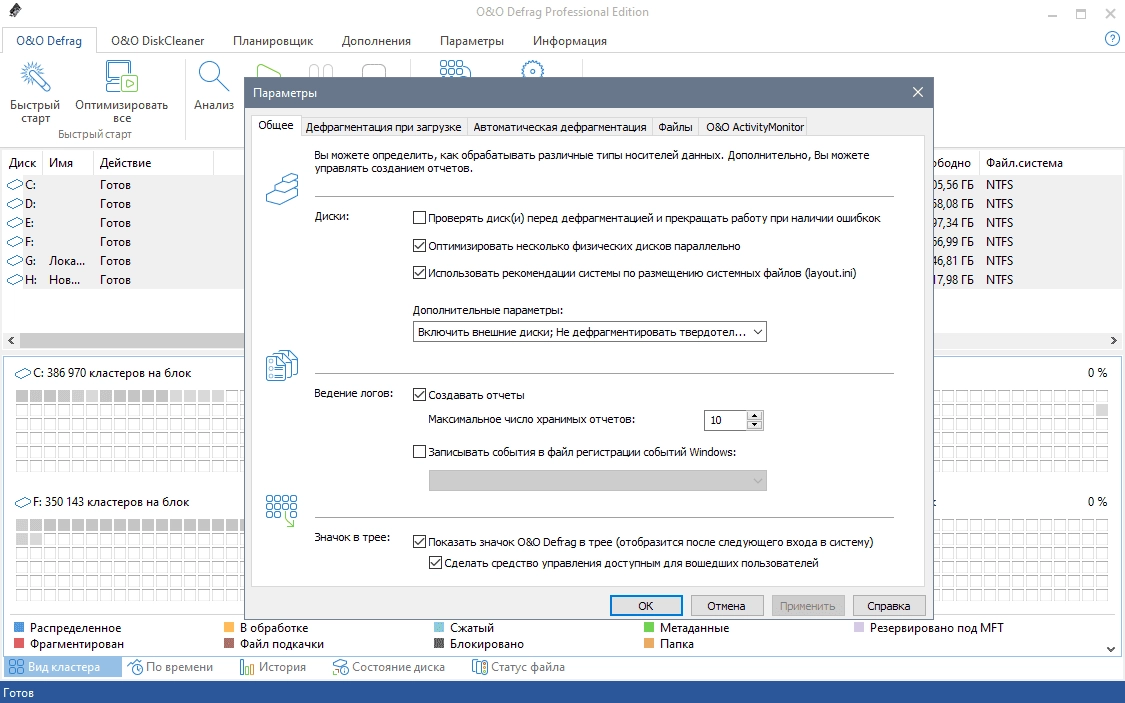Switch to Автоматическая дефрагментация tab
The image size is (1125, 703).
(560, 127)
